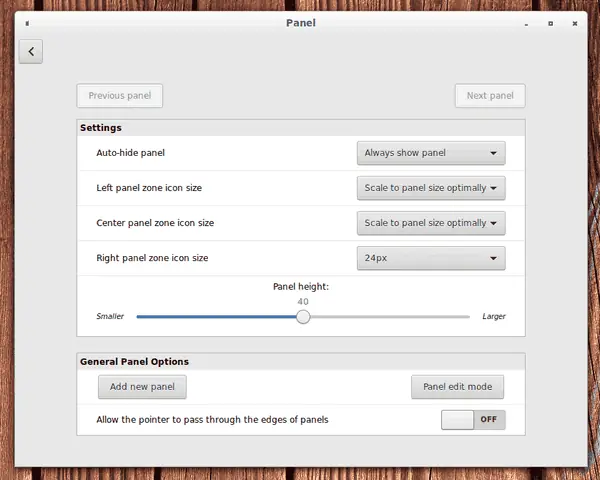Click the Previous panel button
Image resolution: width=600 pixels, height=480 pixels.
tap(120, 96)
